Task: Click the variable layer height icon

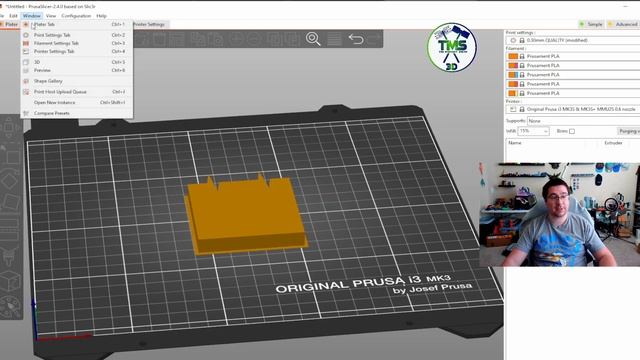Action: 334,39
